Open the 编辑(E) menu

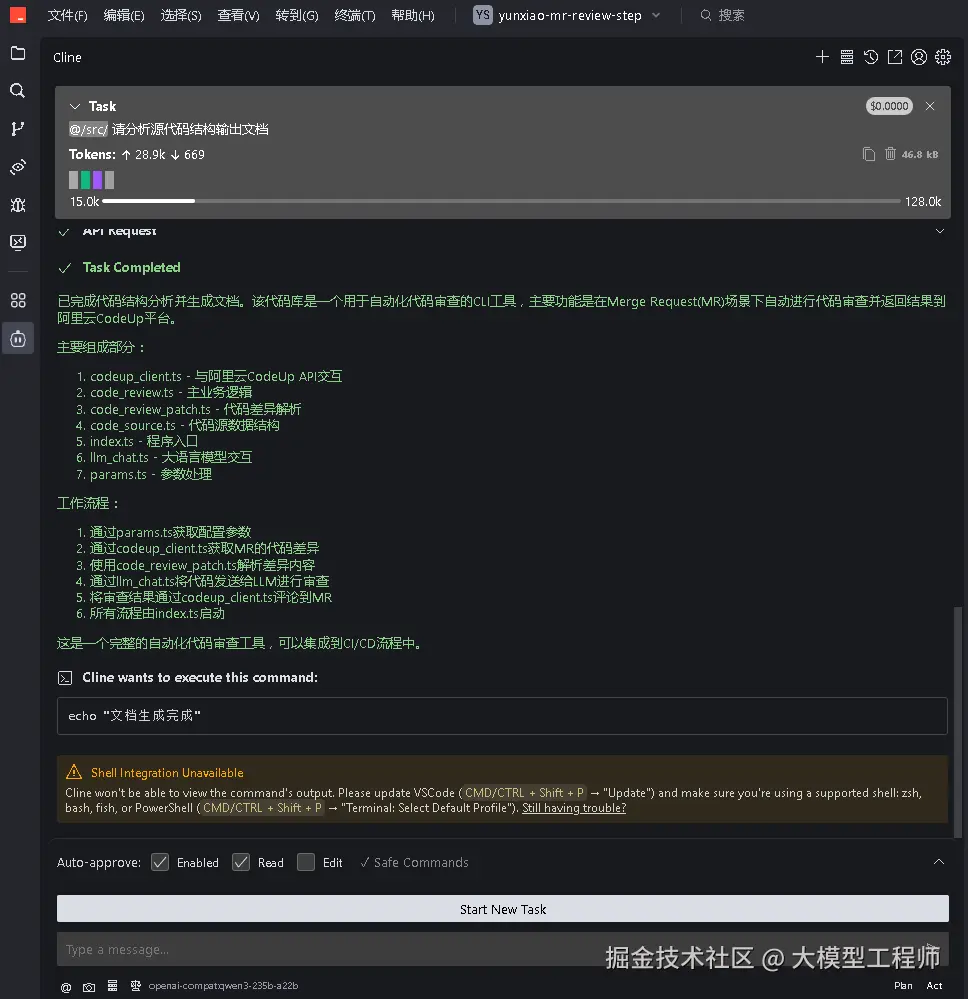tap(124, 15)
